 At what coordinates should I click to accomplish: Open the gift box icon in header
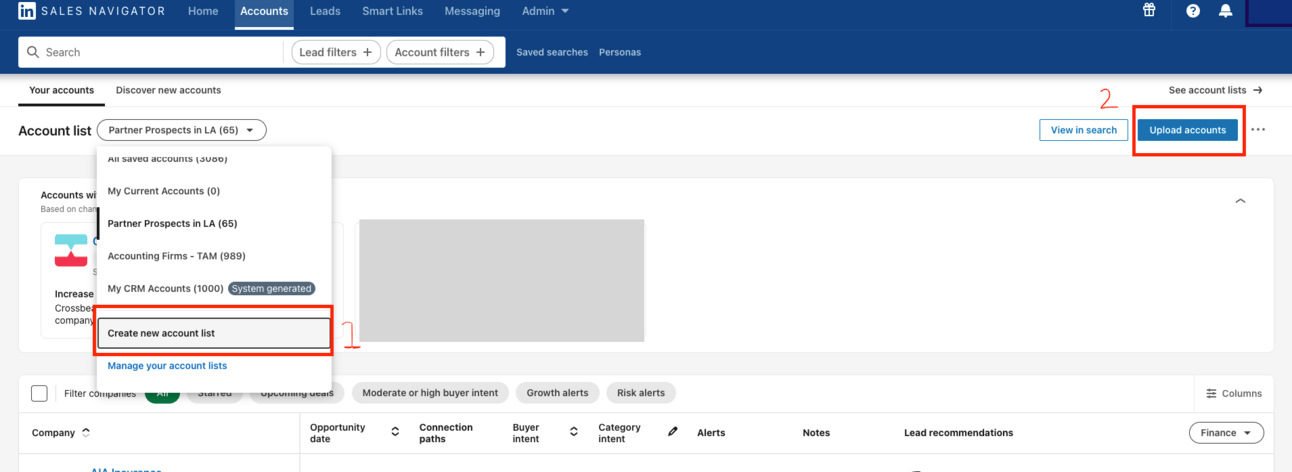1149,11
